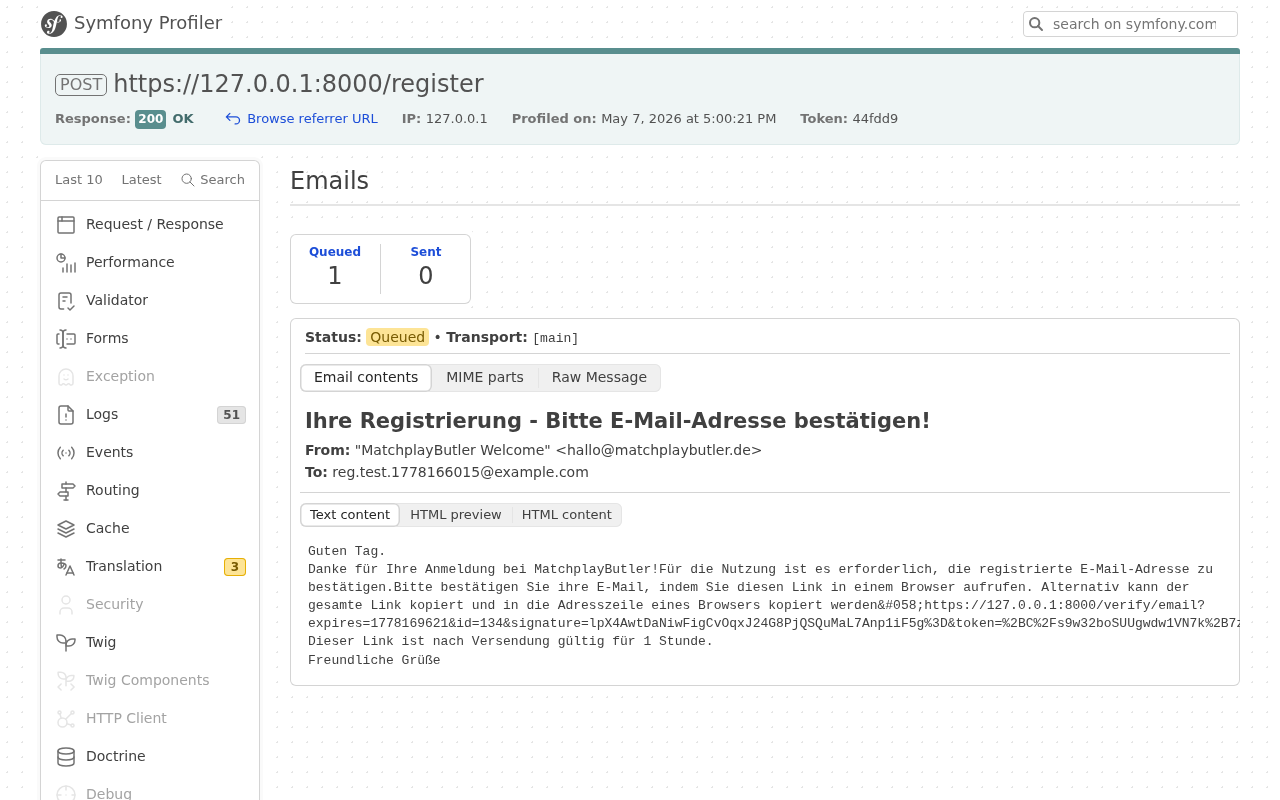Image resolution: width=1280 pixels, height=800 pixels.
Task: Open the Twig Components panel
Action: (150, 680)
